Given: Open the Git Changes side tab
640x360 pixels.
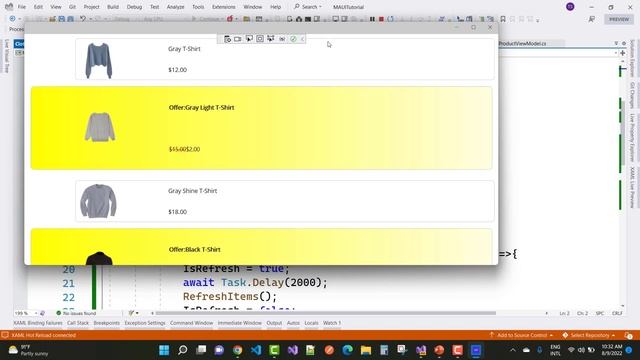Looking at the screenshot, I should point(632,95).
